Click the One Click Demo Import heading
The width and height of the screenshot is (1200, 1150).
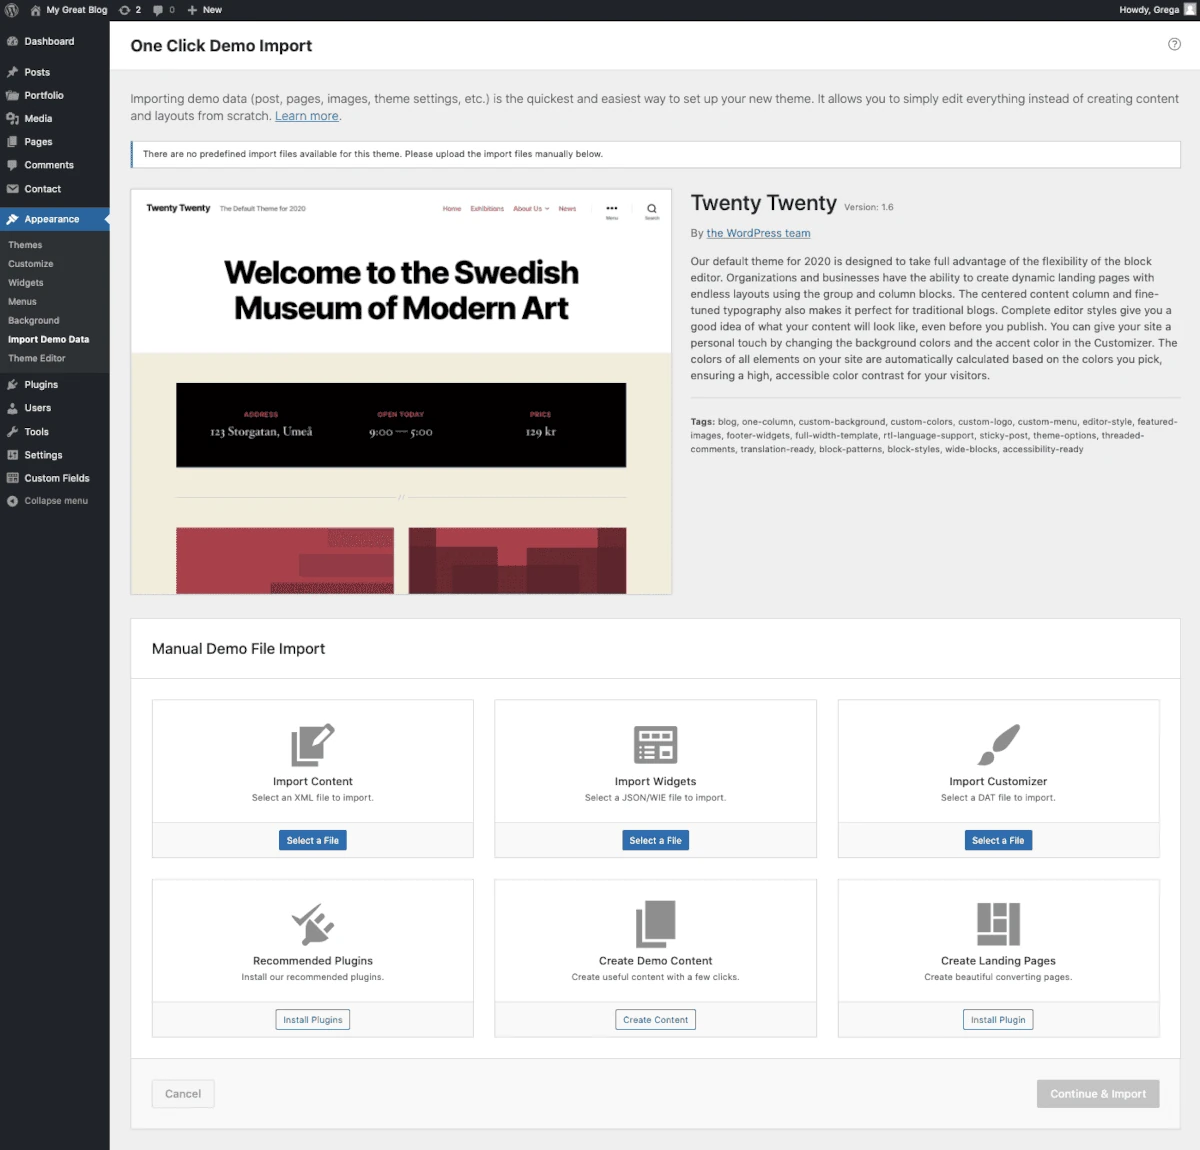coord(221,46)
